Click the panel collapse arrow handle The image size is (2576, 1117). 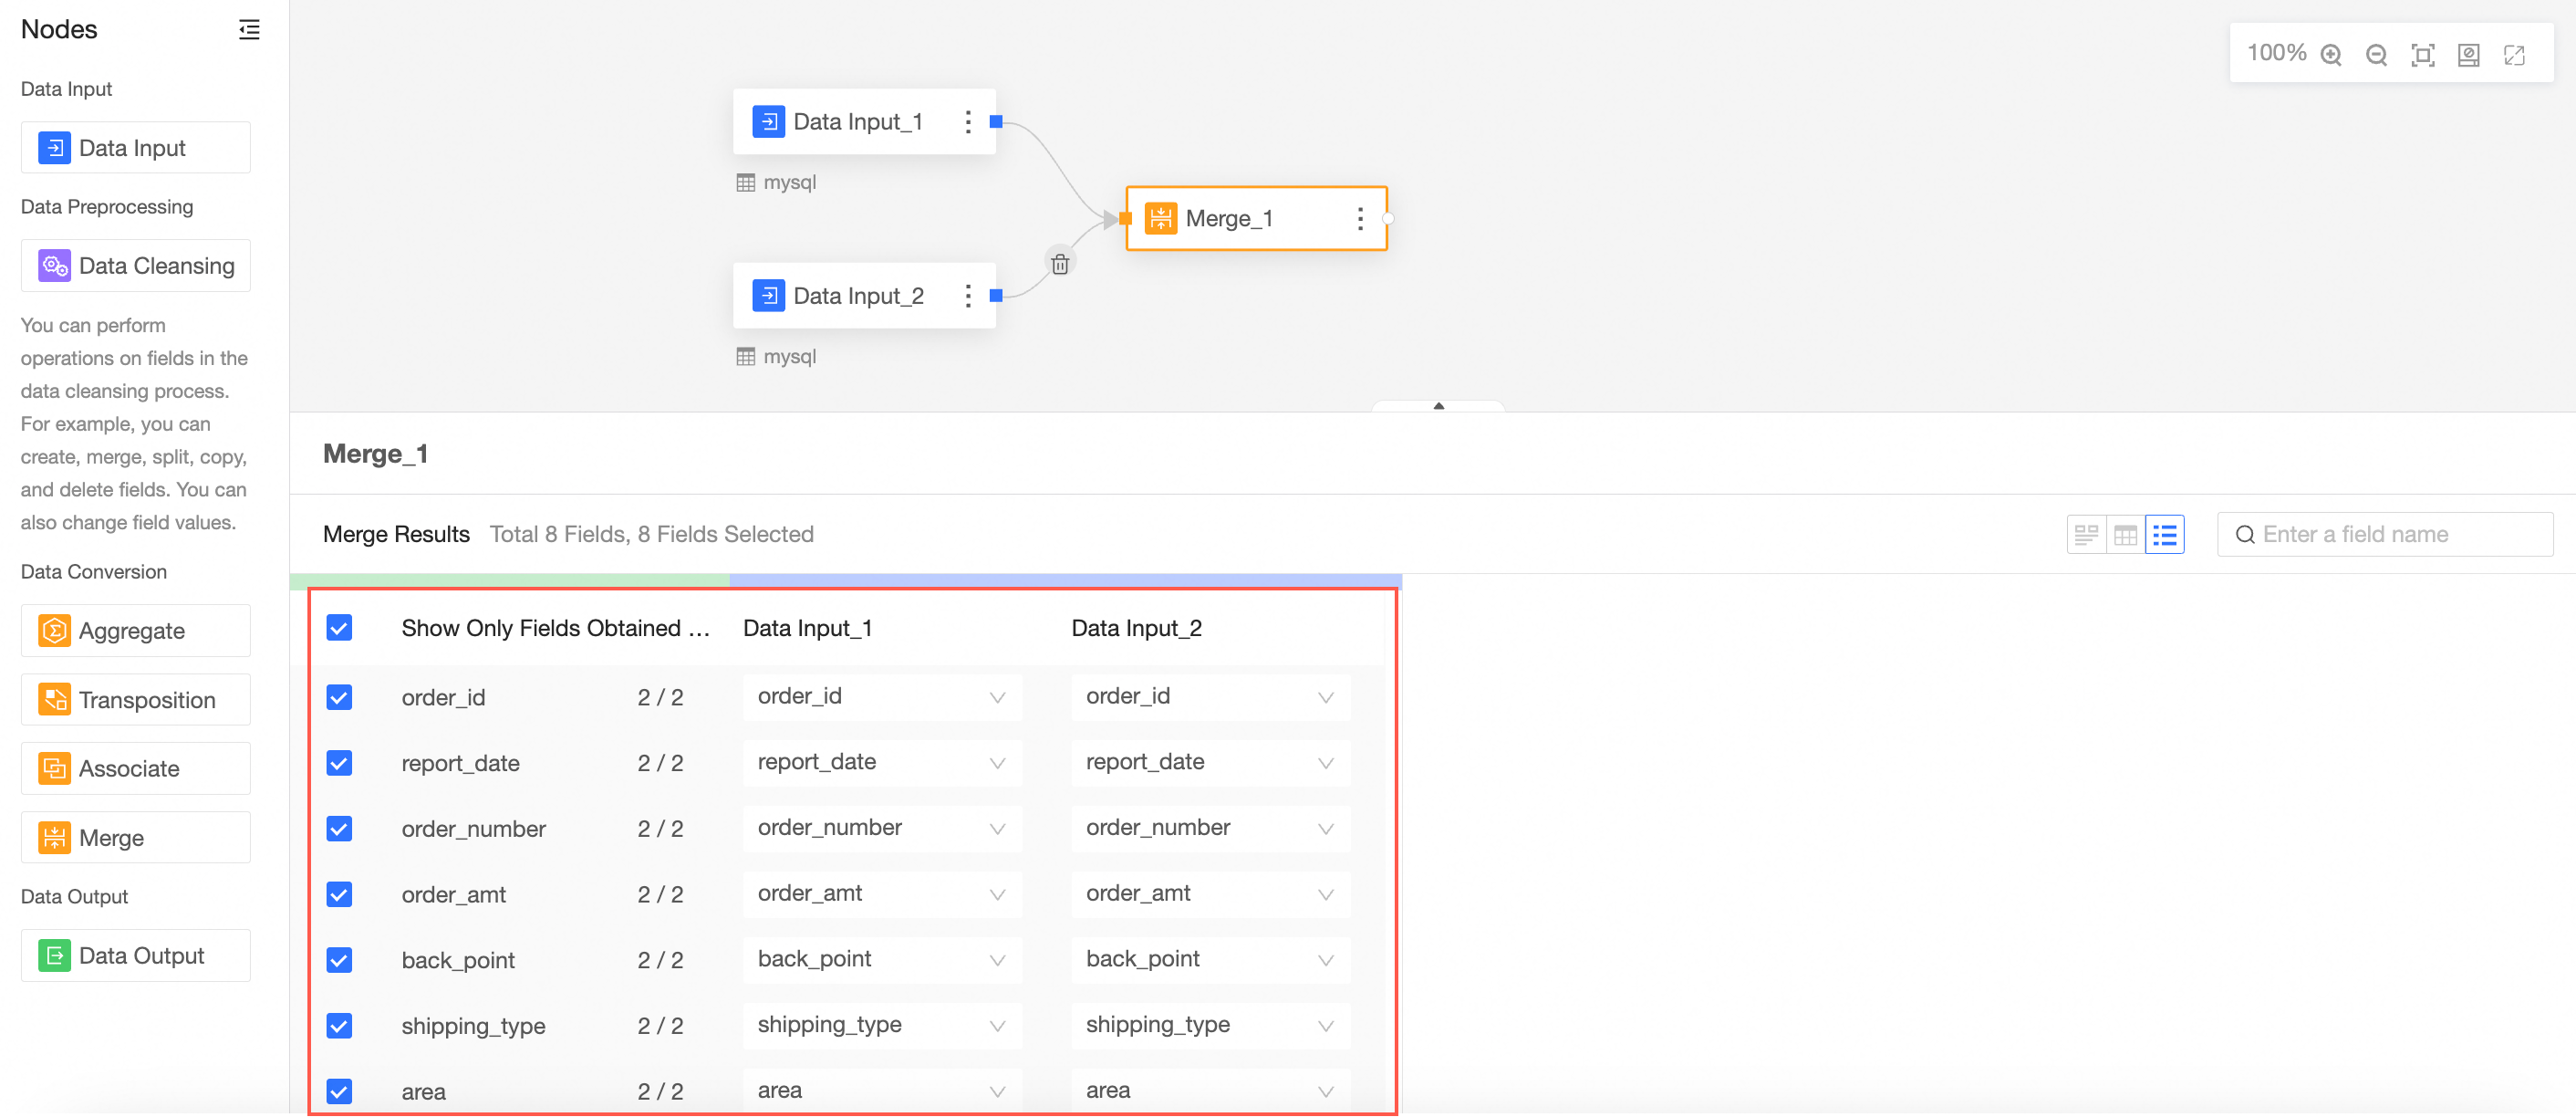(1438, 406)
